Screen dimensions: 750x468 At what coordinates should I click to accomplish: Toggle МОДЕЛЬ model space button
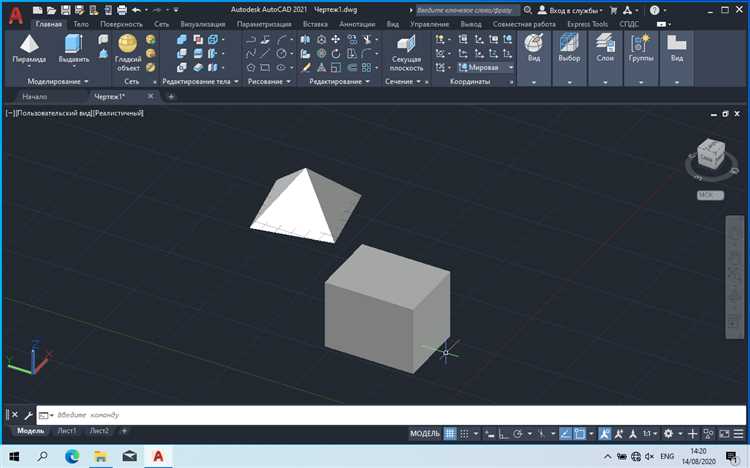pos(425,434)
